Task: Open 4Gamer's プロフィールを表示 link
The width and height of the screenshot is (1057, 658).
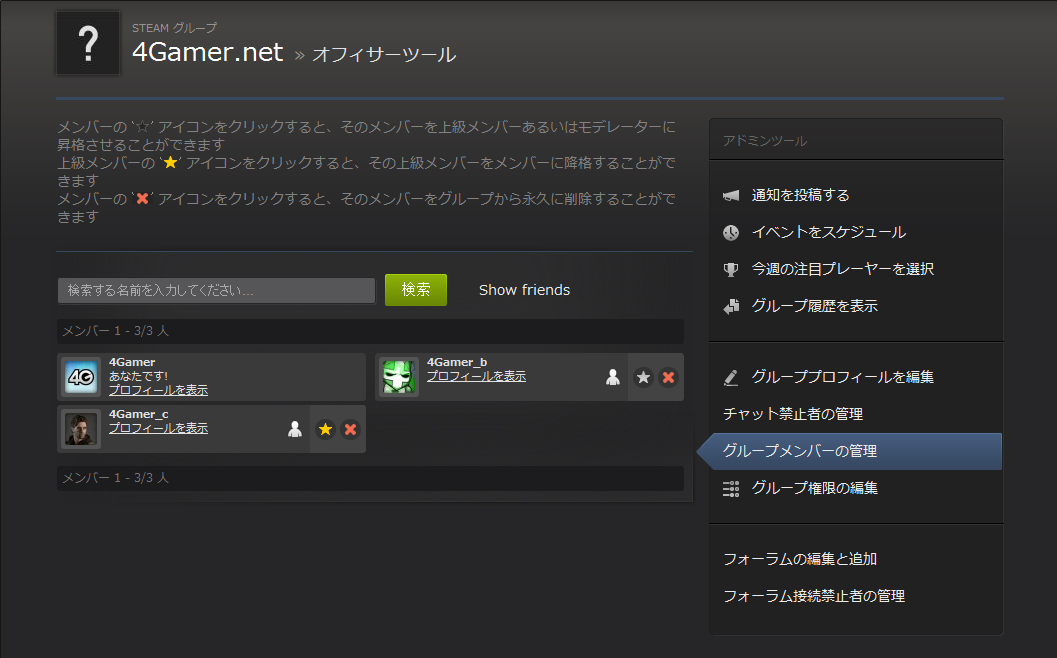Action: pyautogui.click(x=158, y=390)
